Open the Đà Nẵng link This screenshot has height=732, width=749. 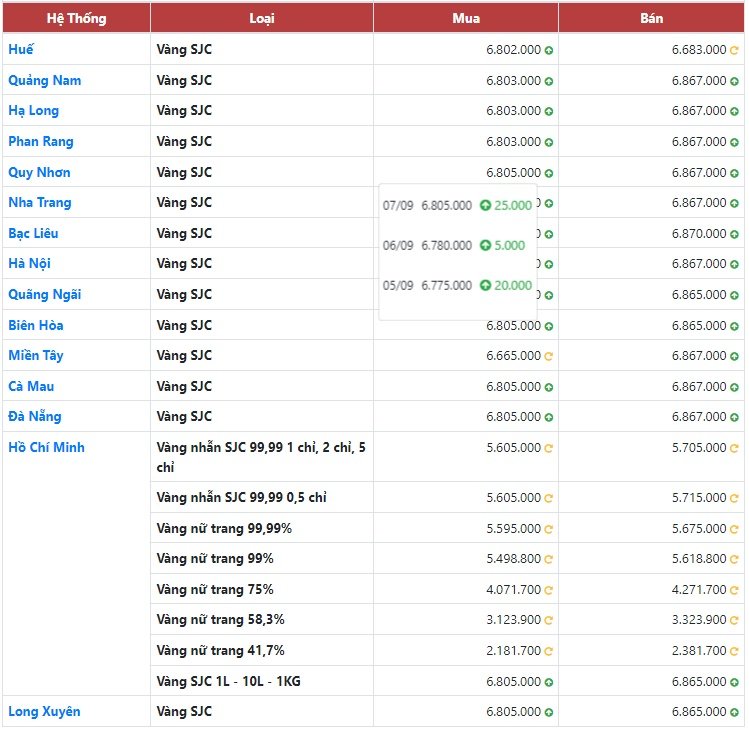point(34,417)
